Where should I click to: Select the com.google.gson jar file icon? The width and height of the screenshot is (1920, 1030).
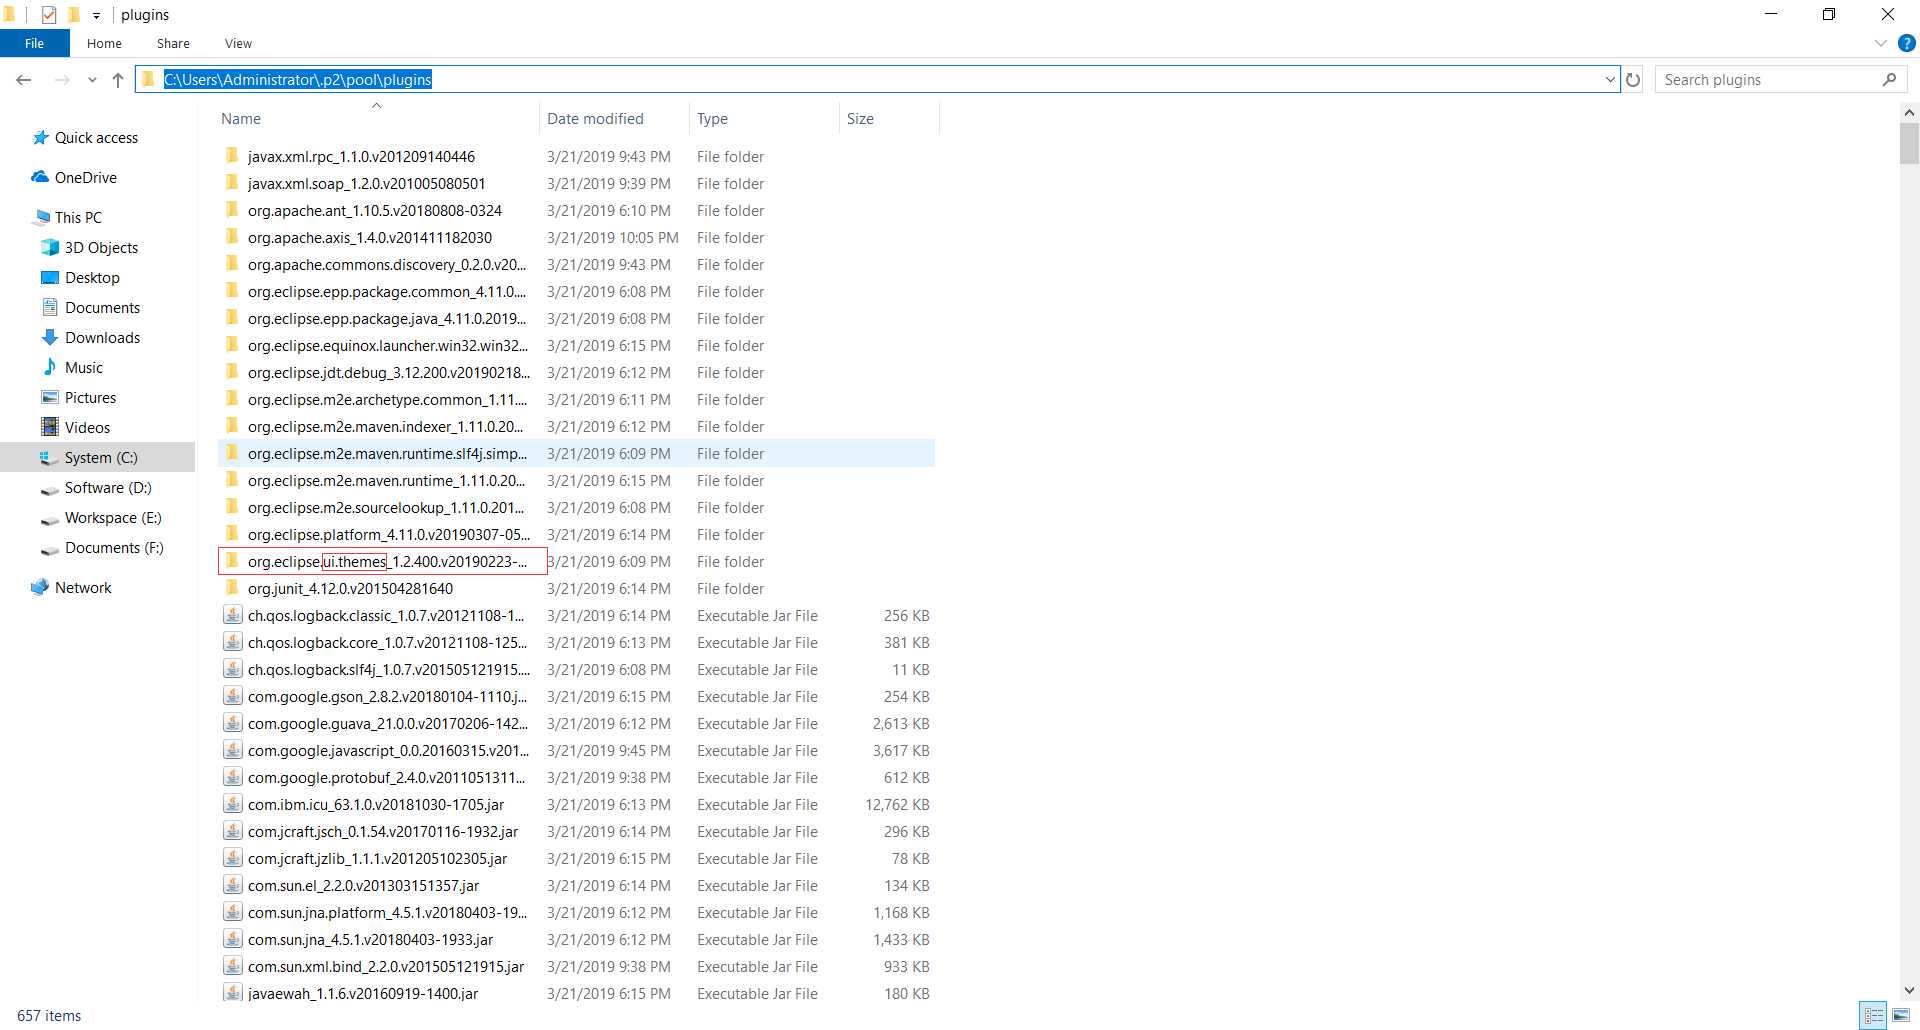point(232,696)
